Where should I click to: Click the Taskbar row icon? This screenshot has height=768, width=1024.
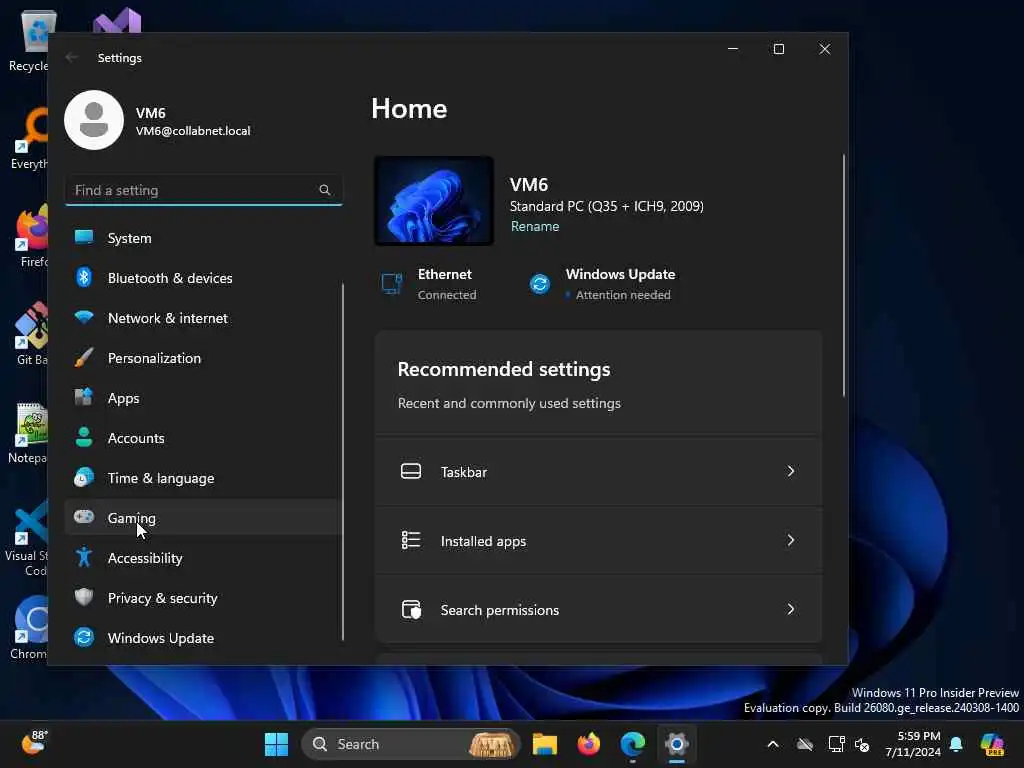411,471
